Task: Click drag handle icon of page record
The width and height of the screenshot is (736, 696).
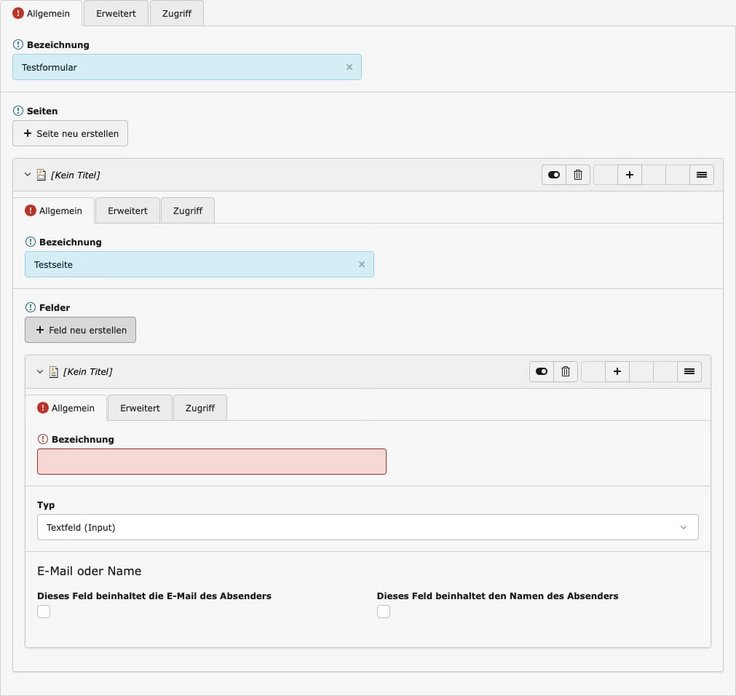Action: (x=702, y=175)
